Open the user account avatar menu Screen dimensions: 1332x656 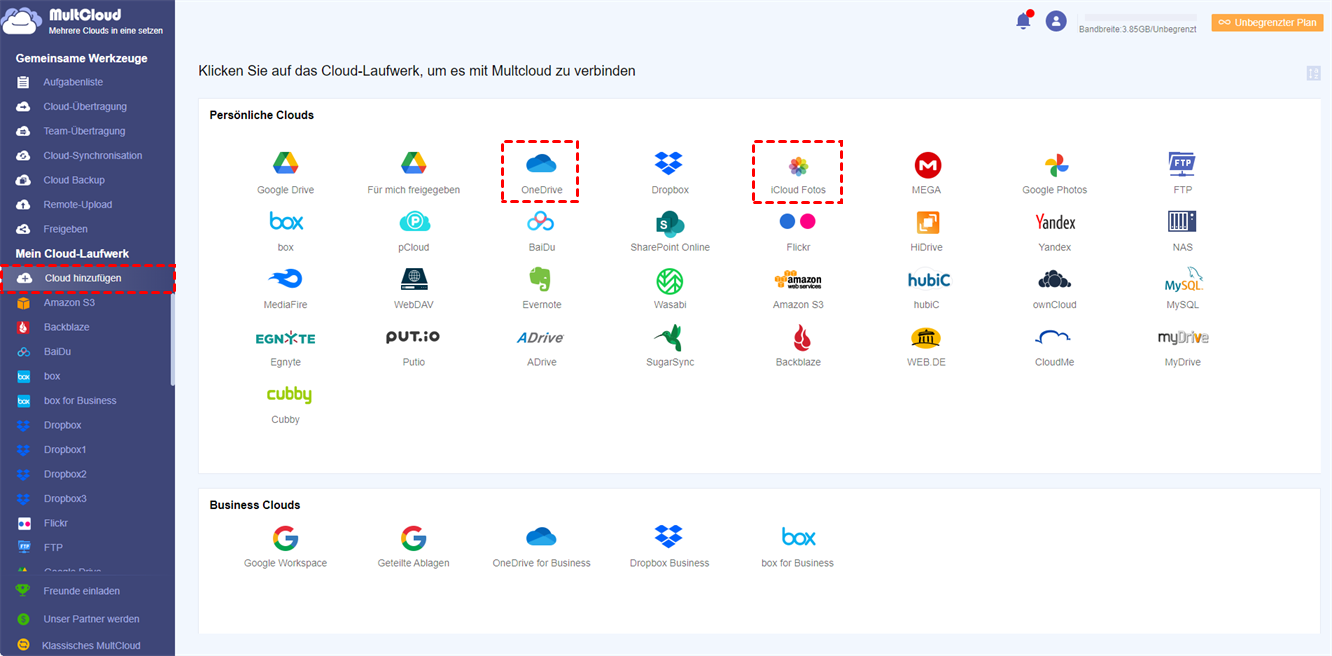pyautogui.click(x=1056, y=20)
